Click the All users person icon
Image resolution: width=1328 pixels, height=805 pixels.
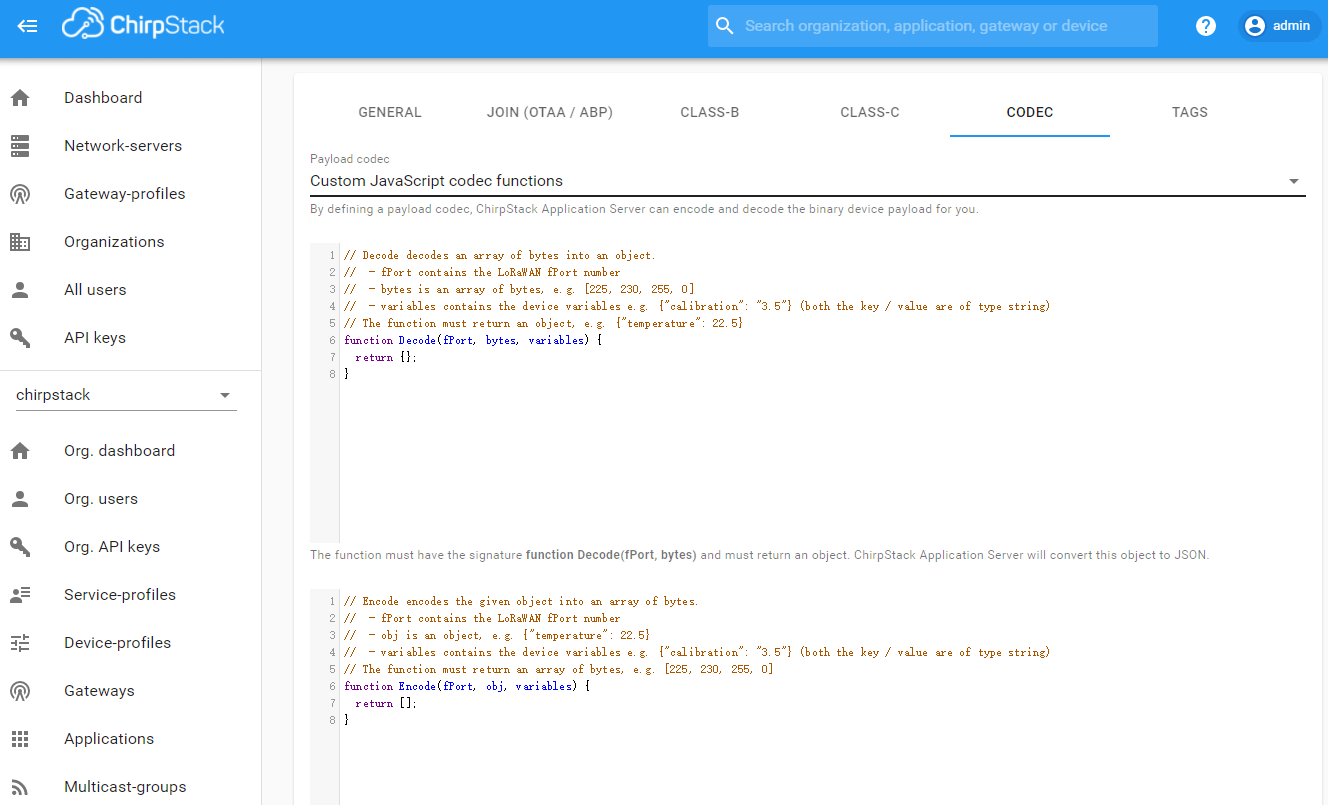[x=20, y=290]
